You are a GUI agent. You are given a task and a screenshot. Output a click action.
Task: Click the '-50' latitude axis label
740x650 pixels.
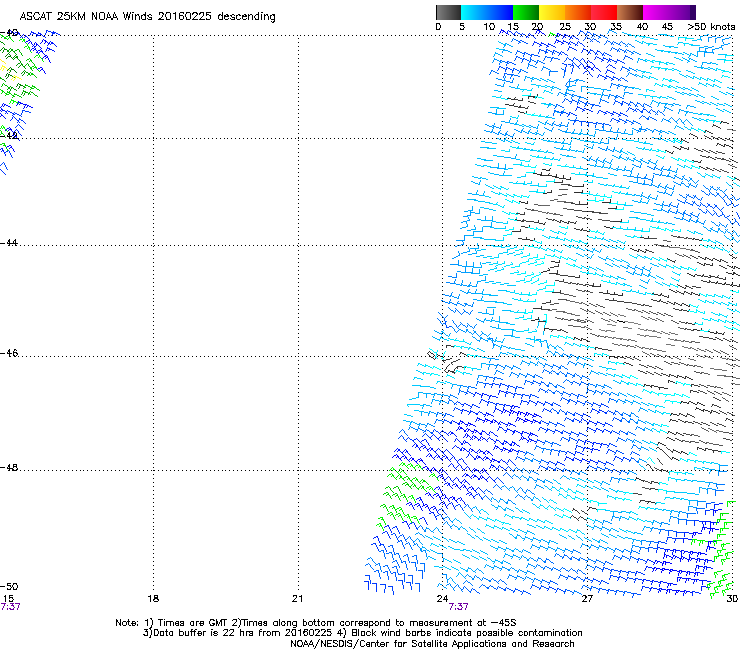point(9,586)
